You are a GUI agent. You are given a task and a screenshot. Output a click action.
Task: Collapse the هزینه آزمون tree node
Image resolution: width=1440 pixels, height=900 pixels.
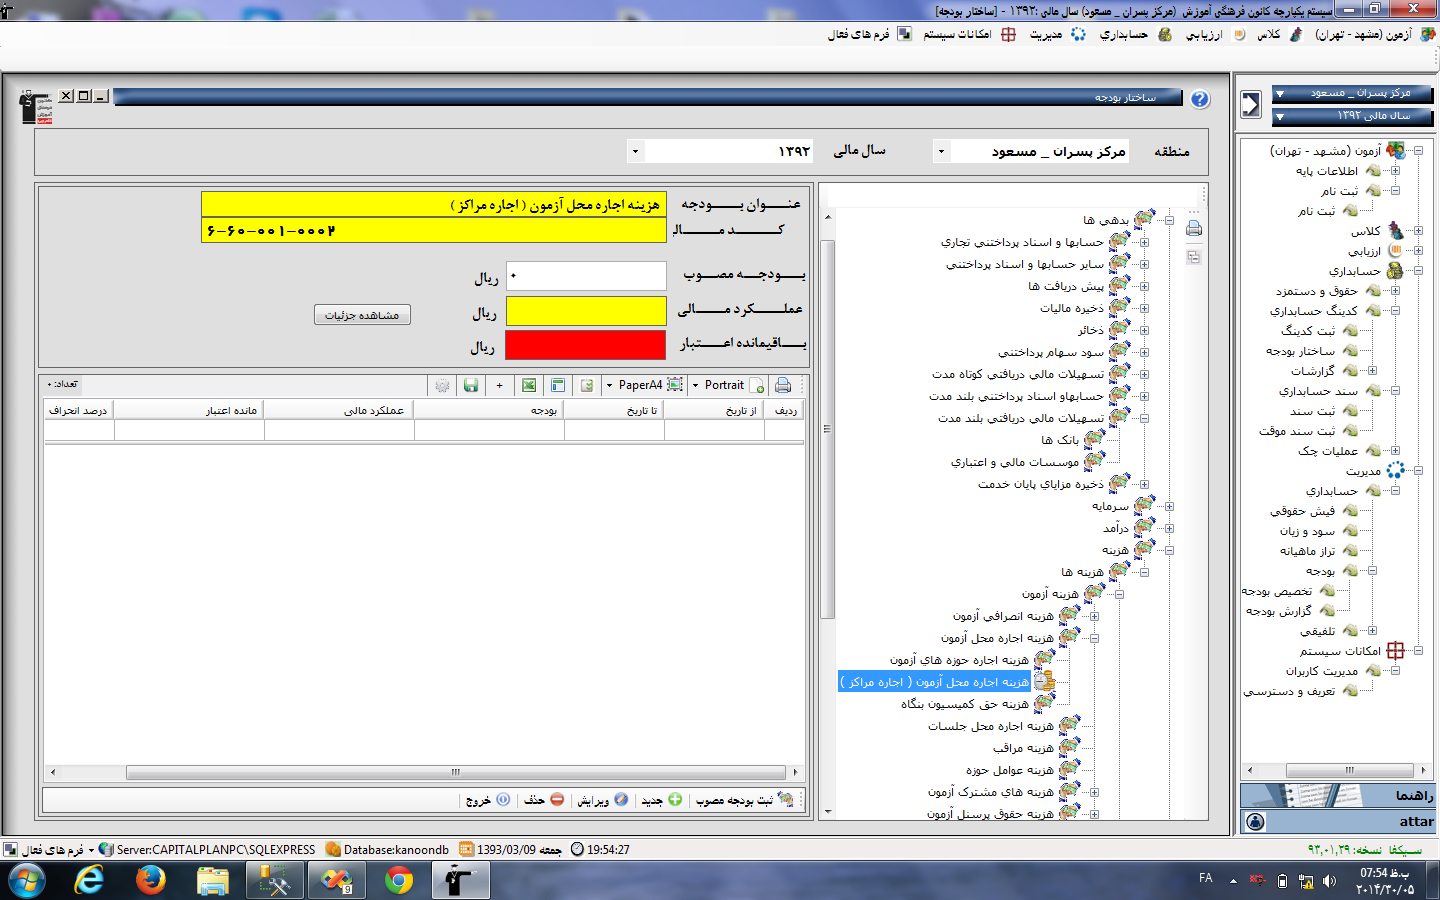(x=1119, y=594)
